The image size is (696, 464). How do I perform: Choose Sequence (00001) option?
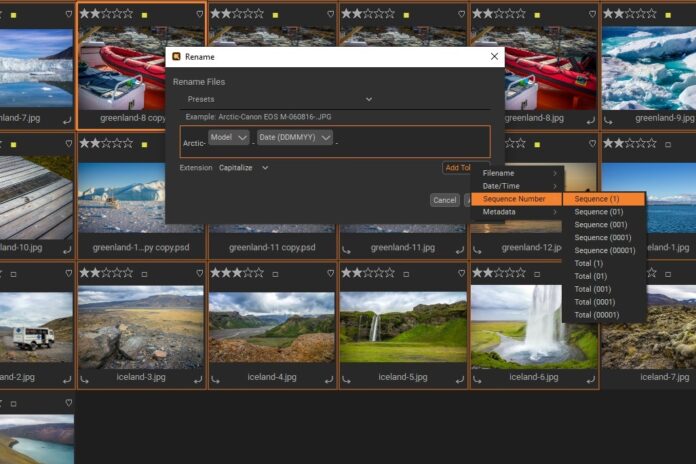[604, 250]
